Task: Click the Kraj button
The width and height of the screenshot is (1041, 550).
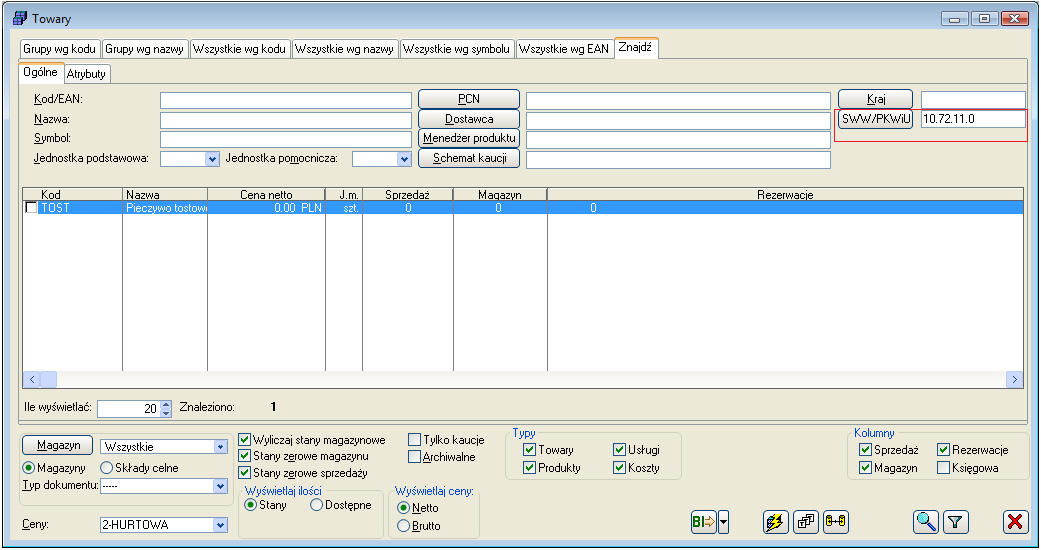Action: [876, 99]
